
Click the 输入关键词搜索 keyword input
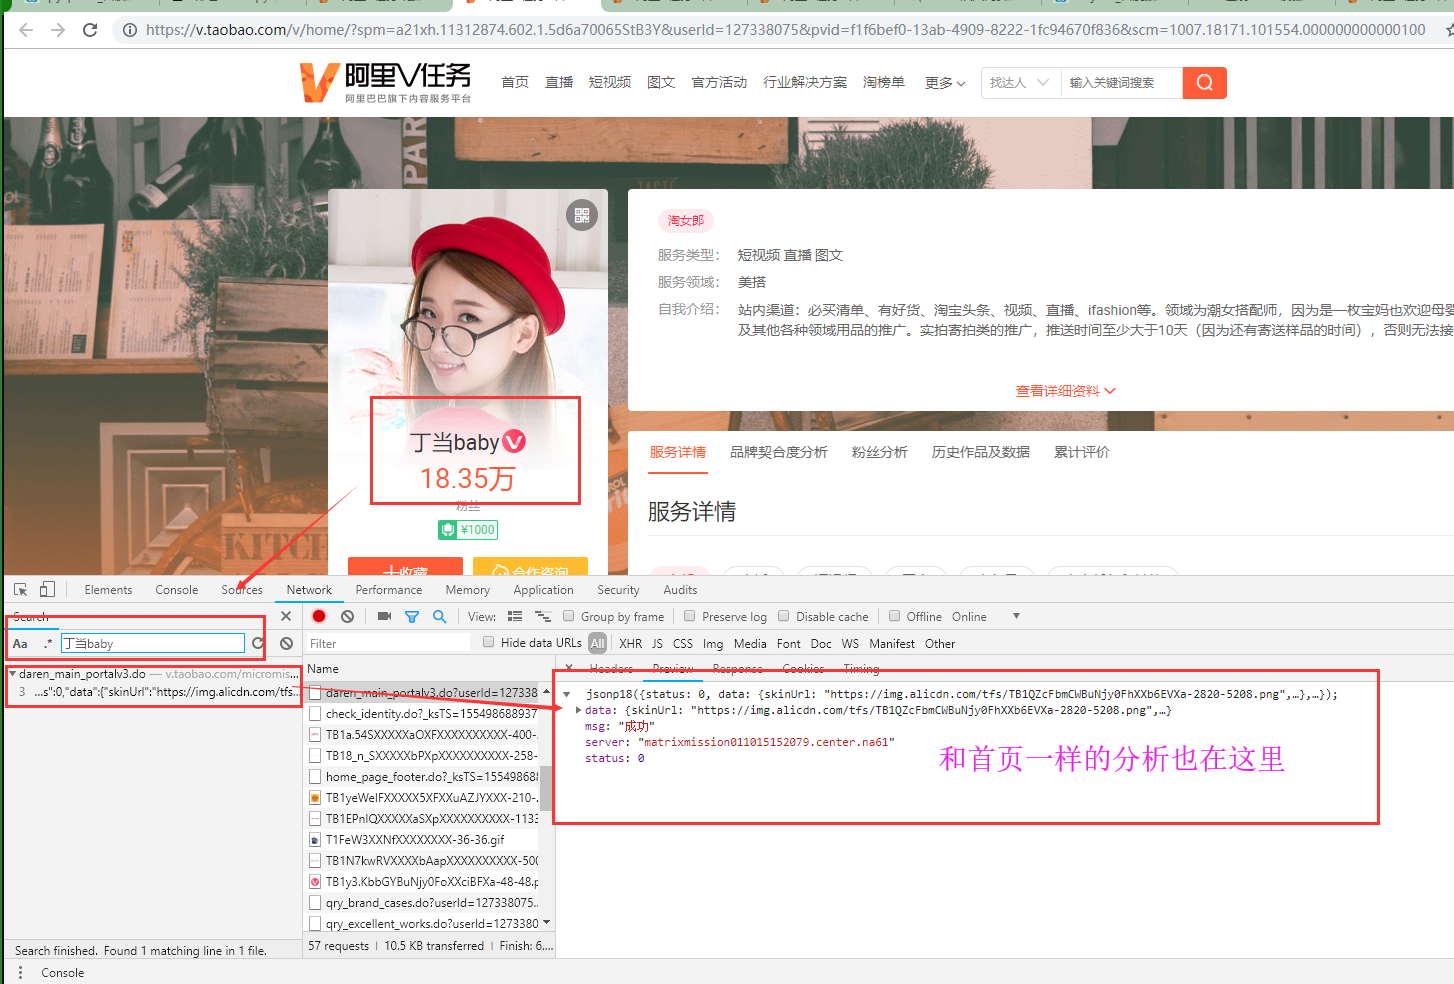point(1121,83)
